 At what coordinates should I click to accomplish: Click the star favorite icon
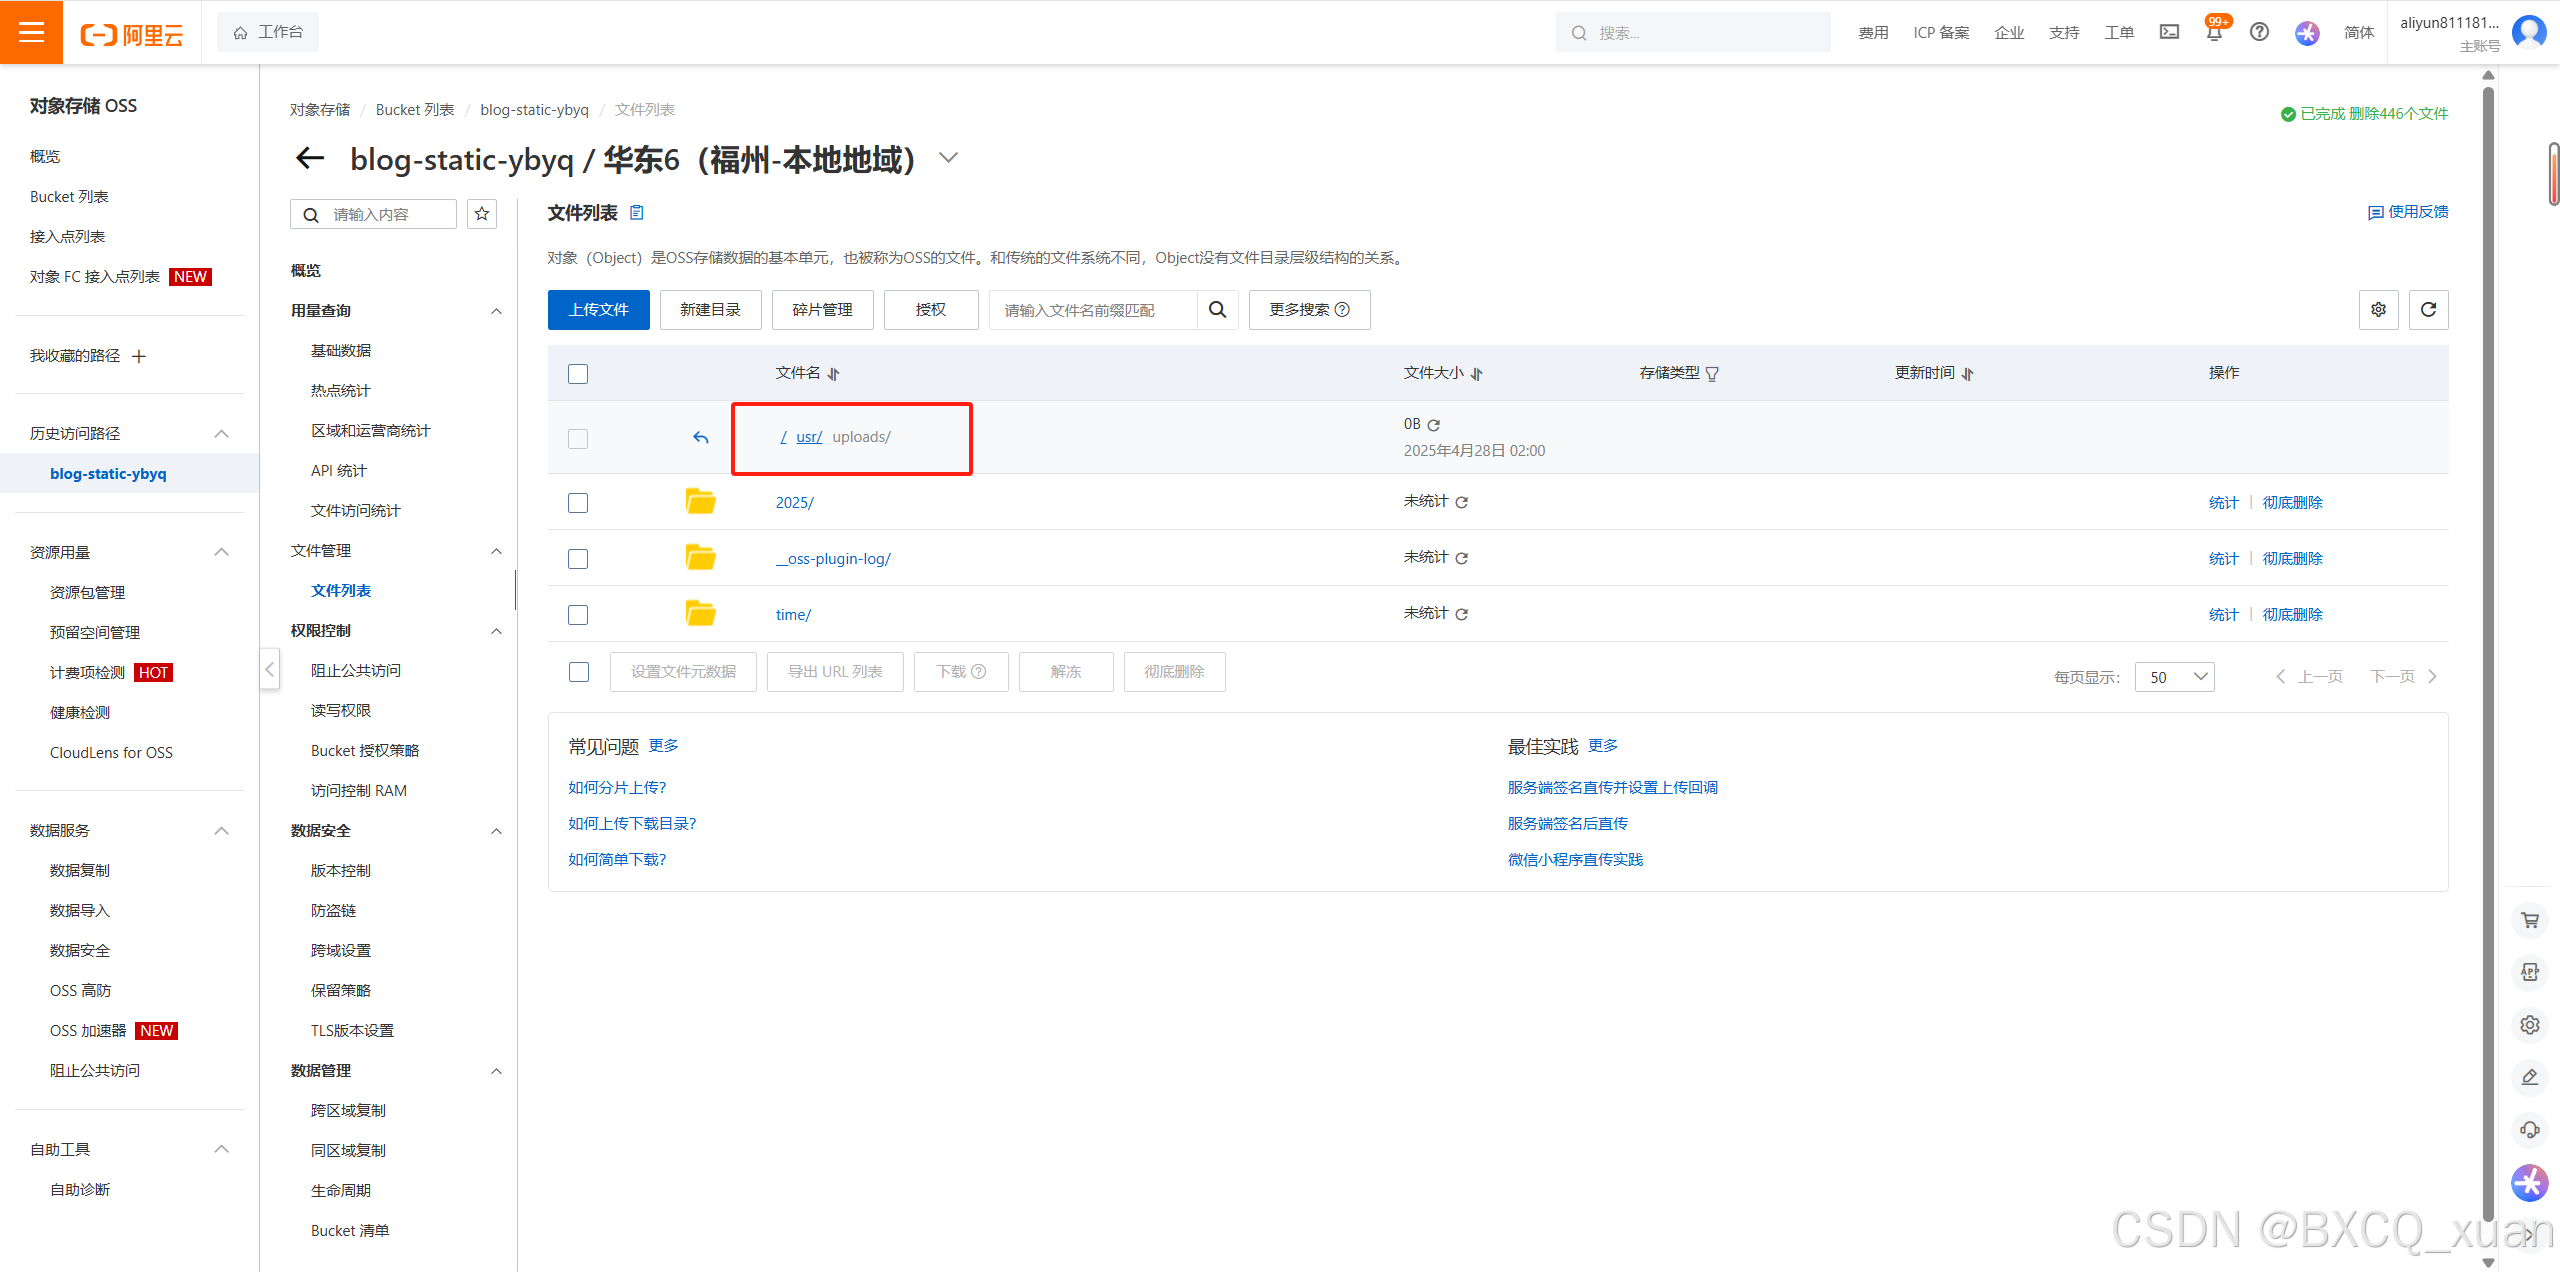[482, 214]
